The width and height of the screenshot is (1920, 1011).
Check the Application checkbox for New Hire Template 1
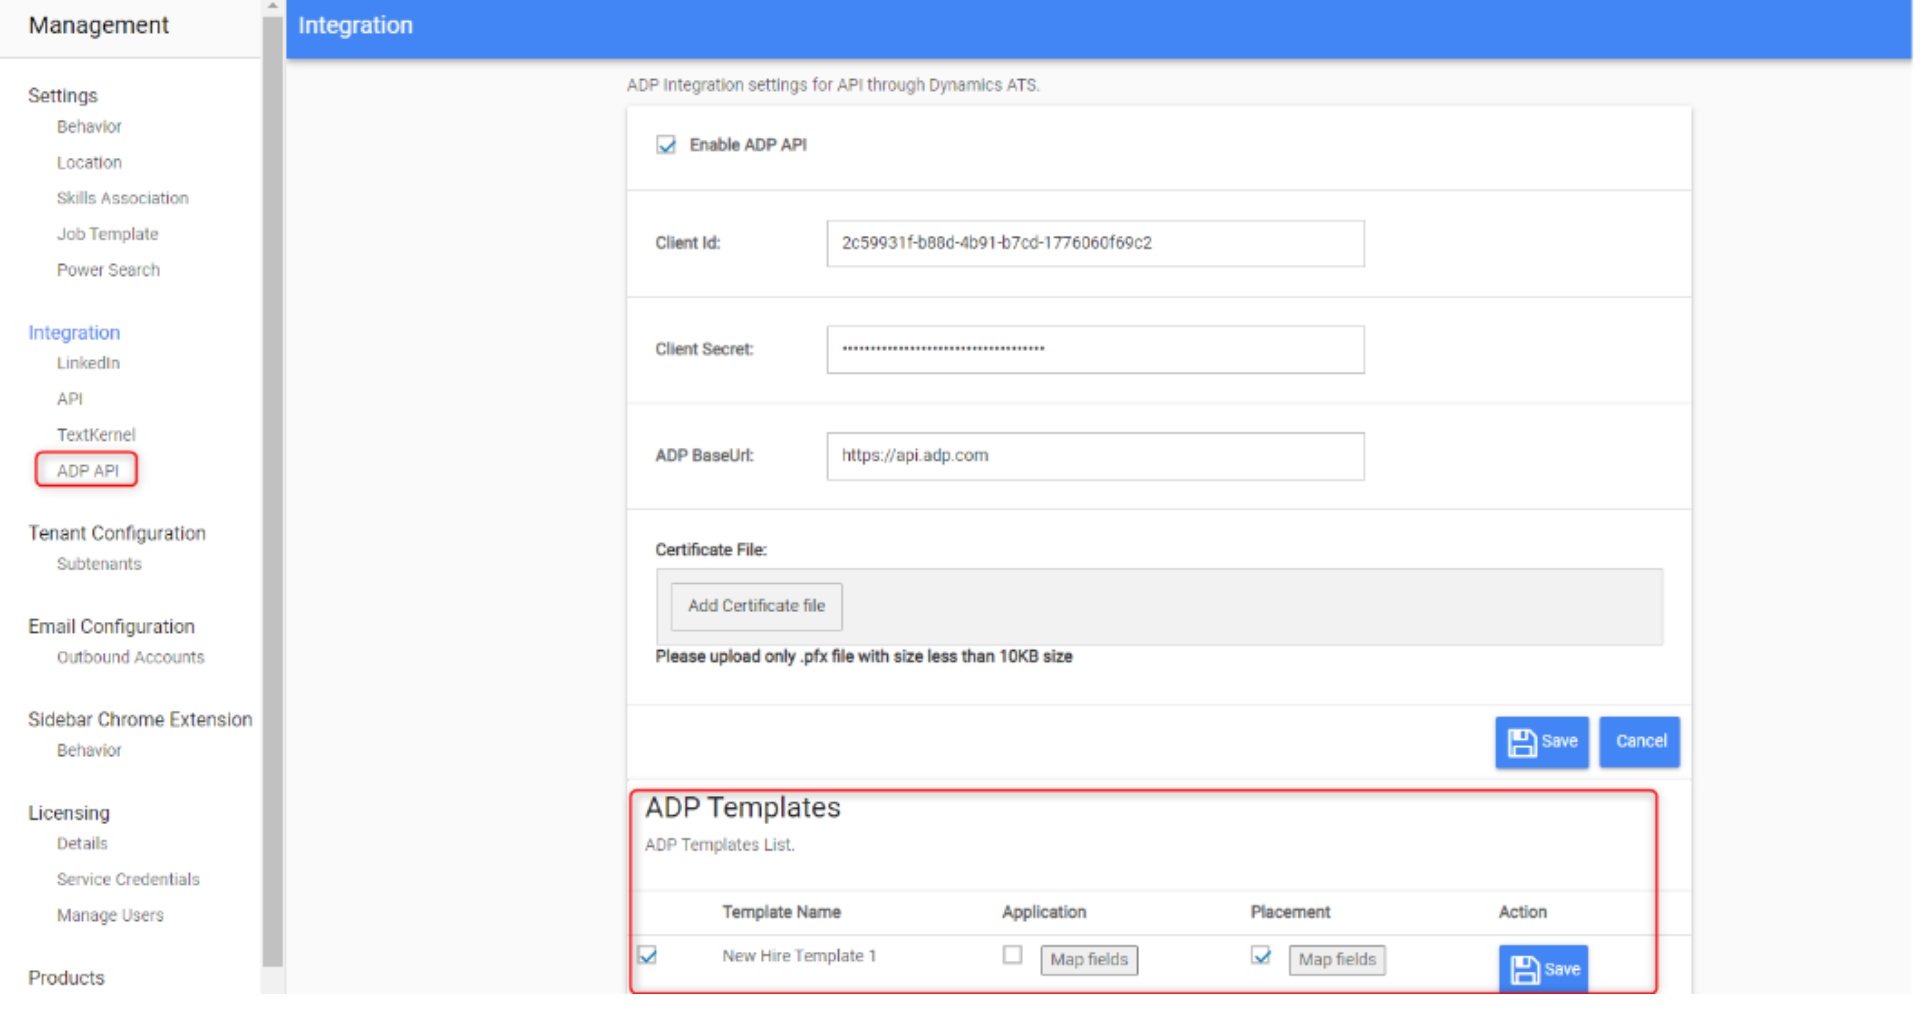(x=1012, y=955)
